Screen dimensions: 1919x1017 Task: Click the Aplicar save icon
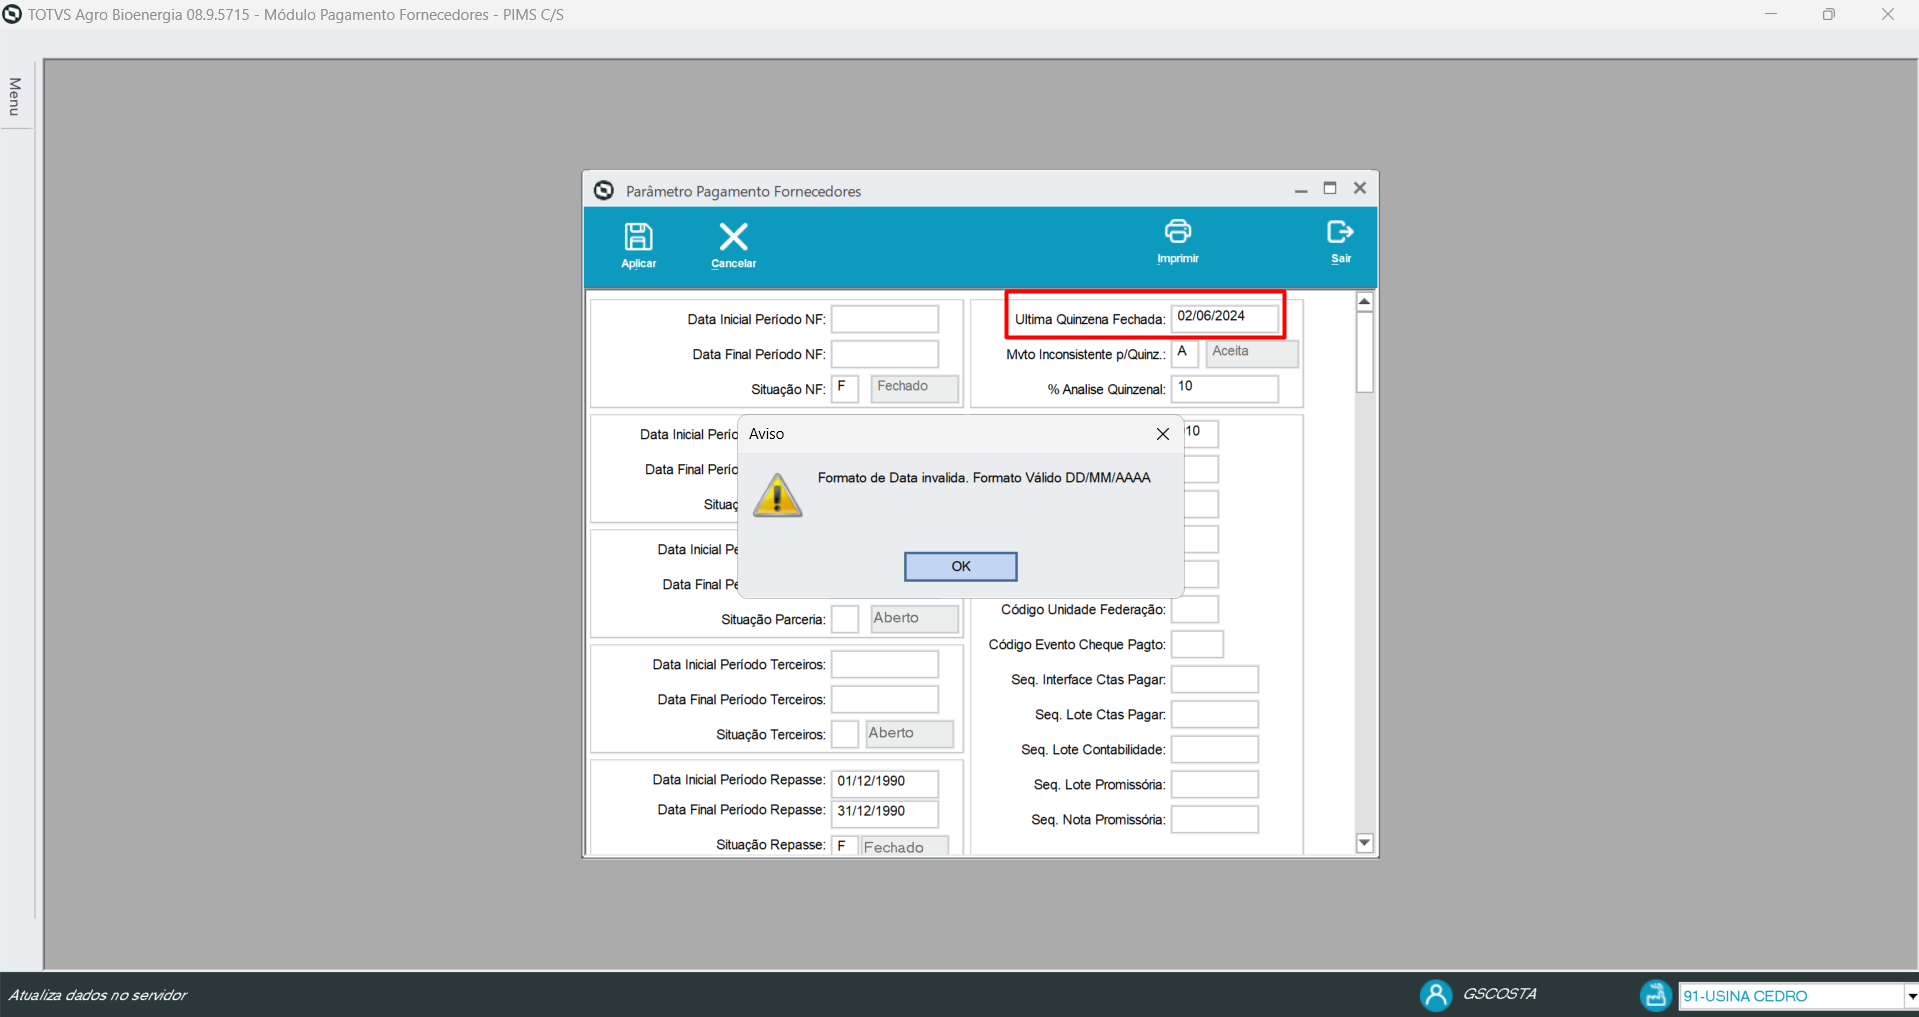pyautogui.click(x=638, y=237)
